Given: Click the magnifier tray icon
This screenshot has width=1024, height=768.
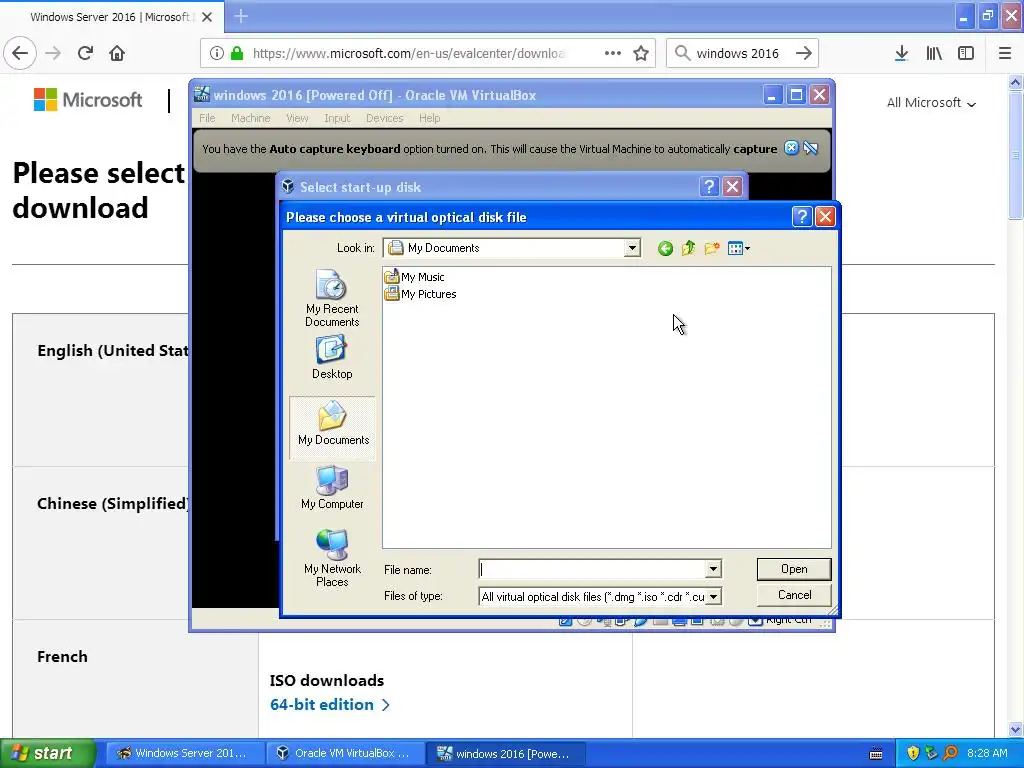Looking at the screenshot, I should (x=950, y=753).
